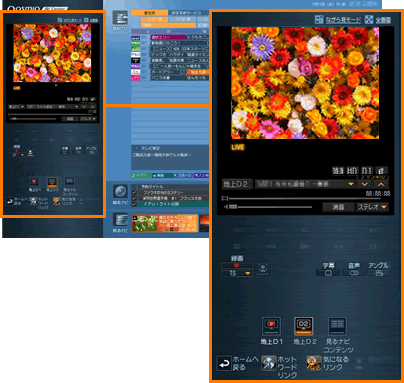Open ステレオ audio dropdown in enlarged panel
Viewport: 404px width, 383px height.
(372, 207)
